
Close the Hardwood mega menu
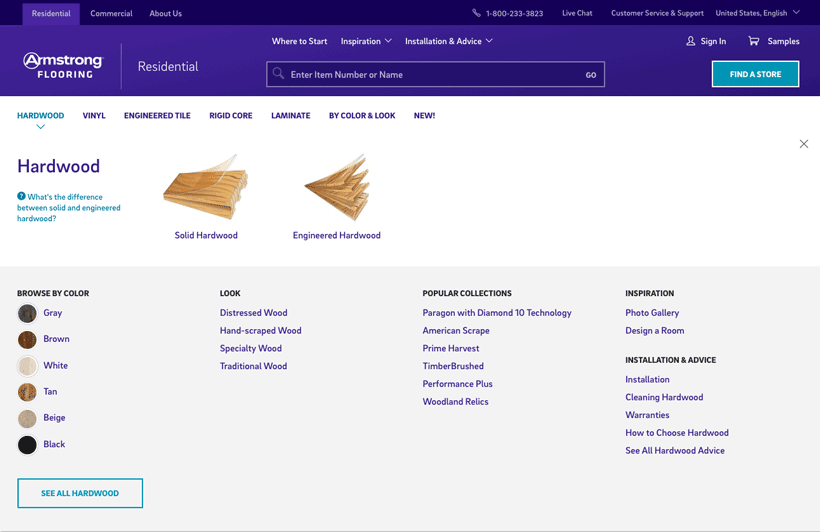[803, 144]
